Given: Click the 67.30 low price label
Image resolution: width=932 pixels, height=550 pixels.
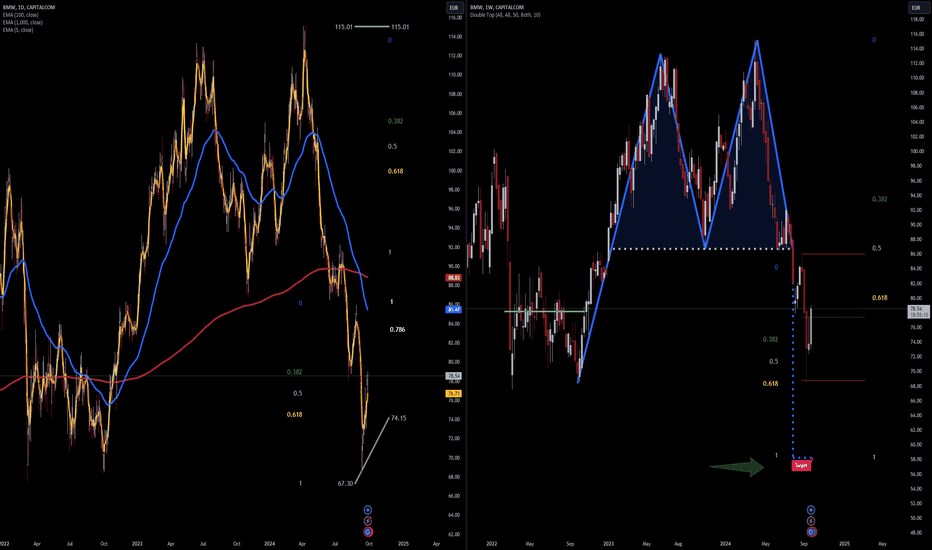Looking at the screenshot, I should (x=345, y=483).
